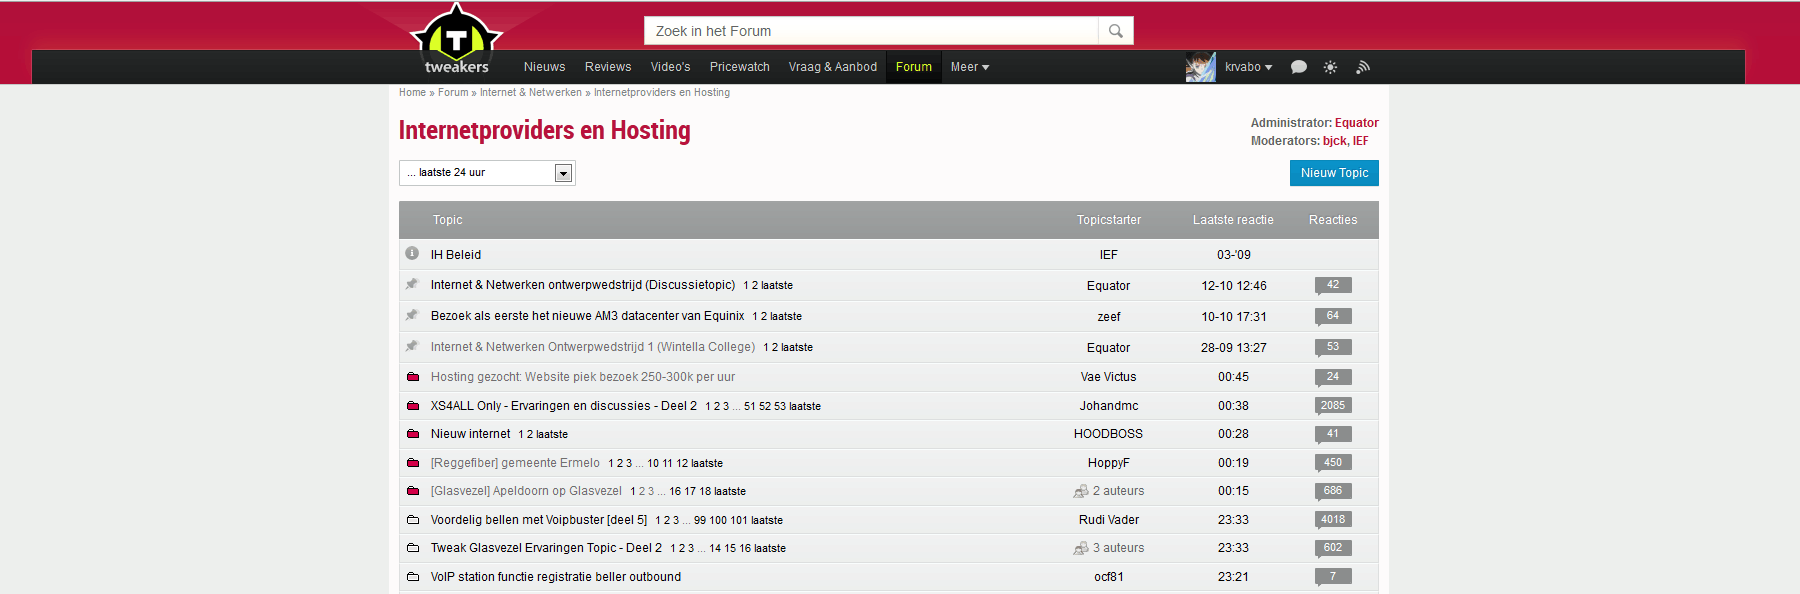Viewport: 1800px width, 594px height.
Task: Open the Nieuws menu item
Action: [545, 67]
